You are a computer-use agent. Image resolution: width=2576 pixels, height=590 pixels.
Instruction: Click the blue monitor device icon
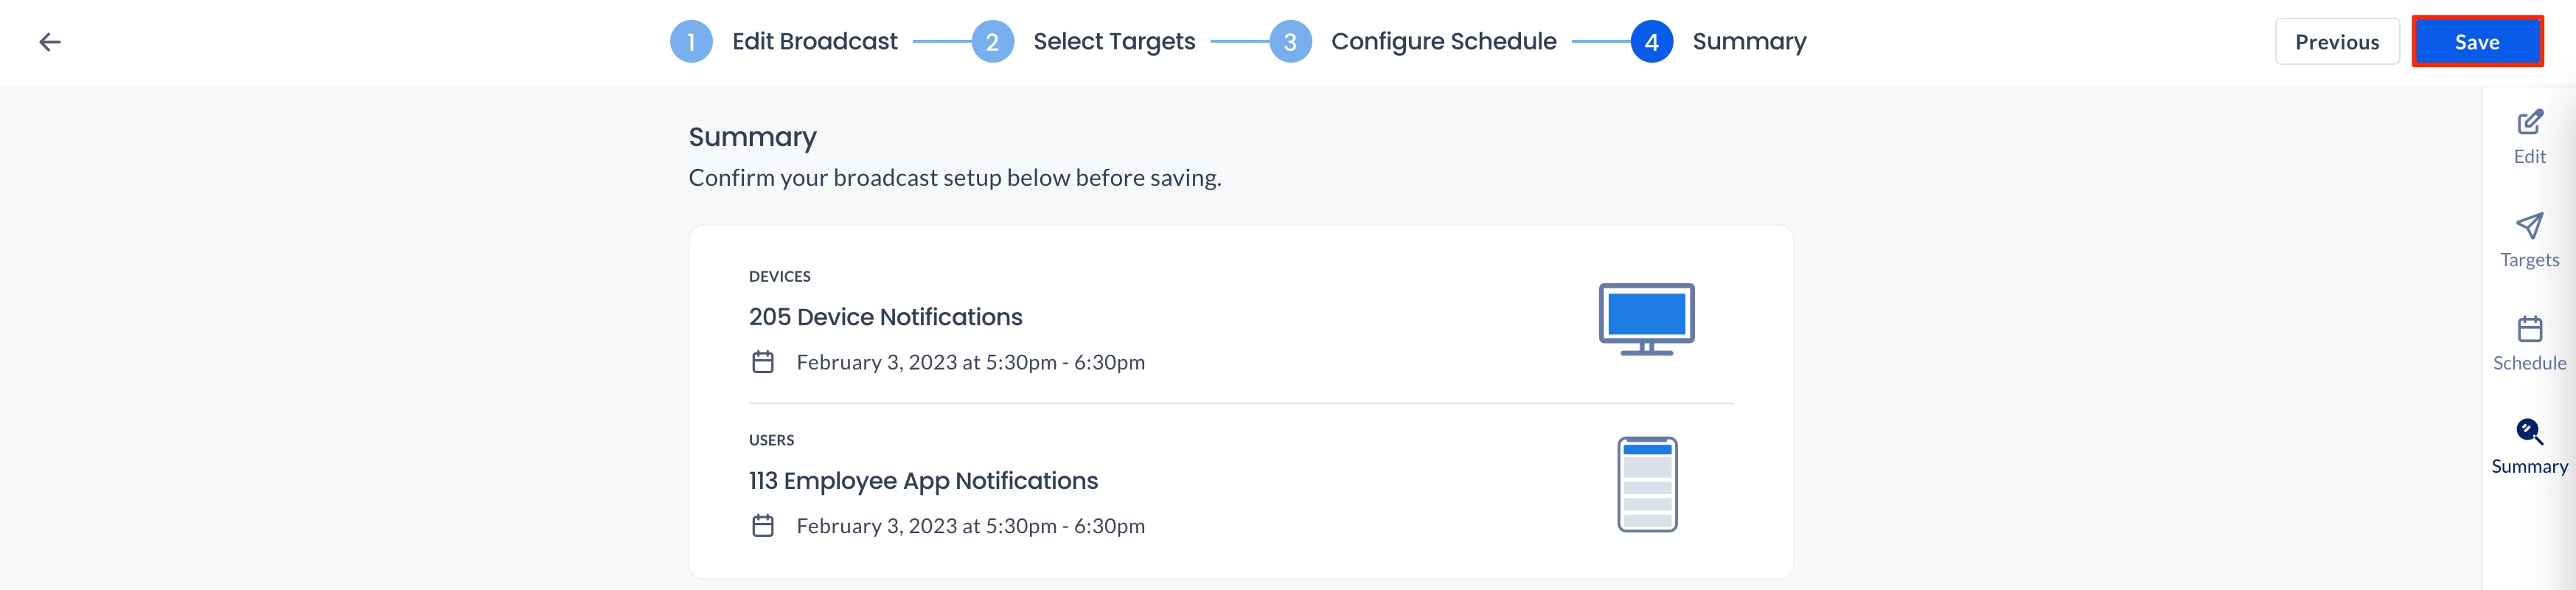pyautogui.click(x=1646, y=319)
